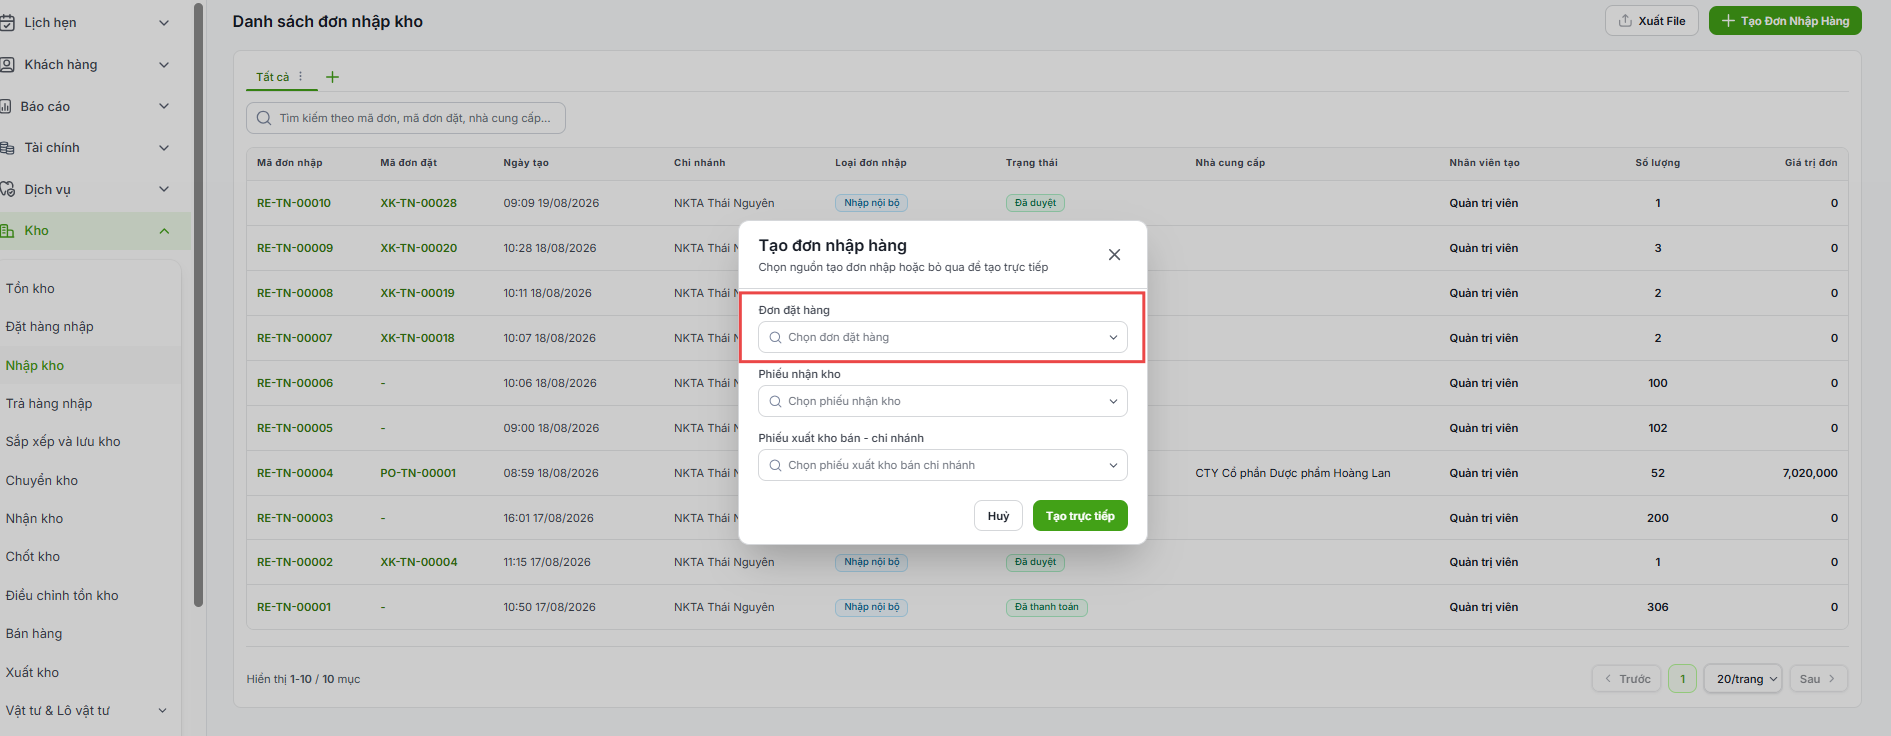The image size is (1891, 736).
Task: Click the Lịch hẹn calendar icon
Action: coord(7,23)
